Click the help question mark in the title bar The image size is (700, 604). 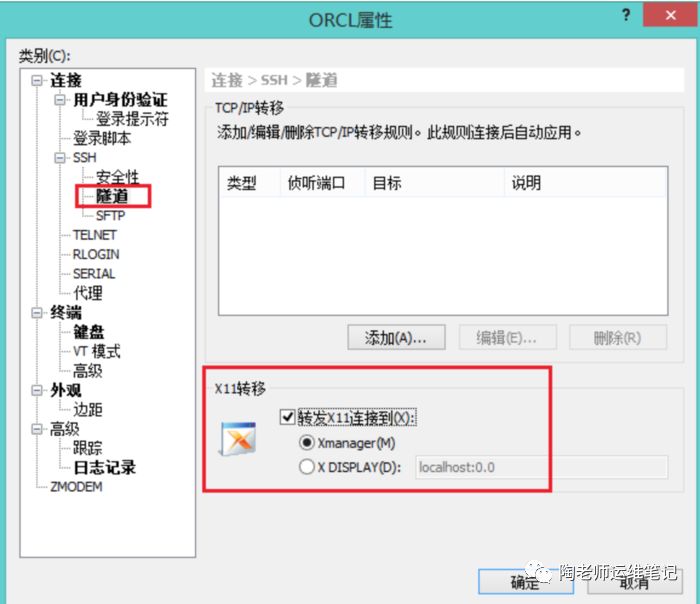pyautogui.click(x=626, y=15)
